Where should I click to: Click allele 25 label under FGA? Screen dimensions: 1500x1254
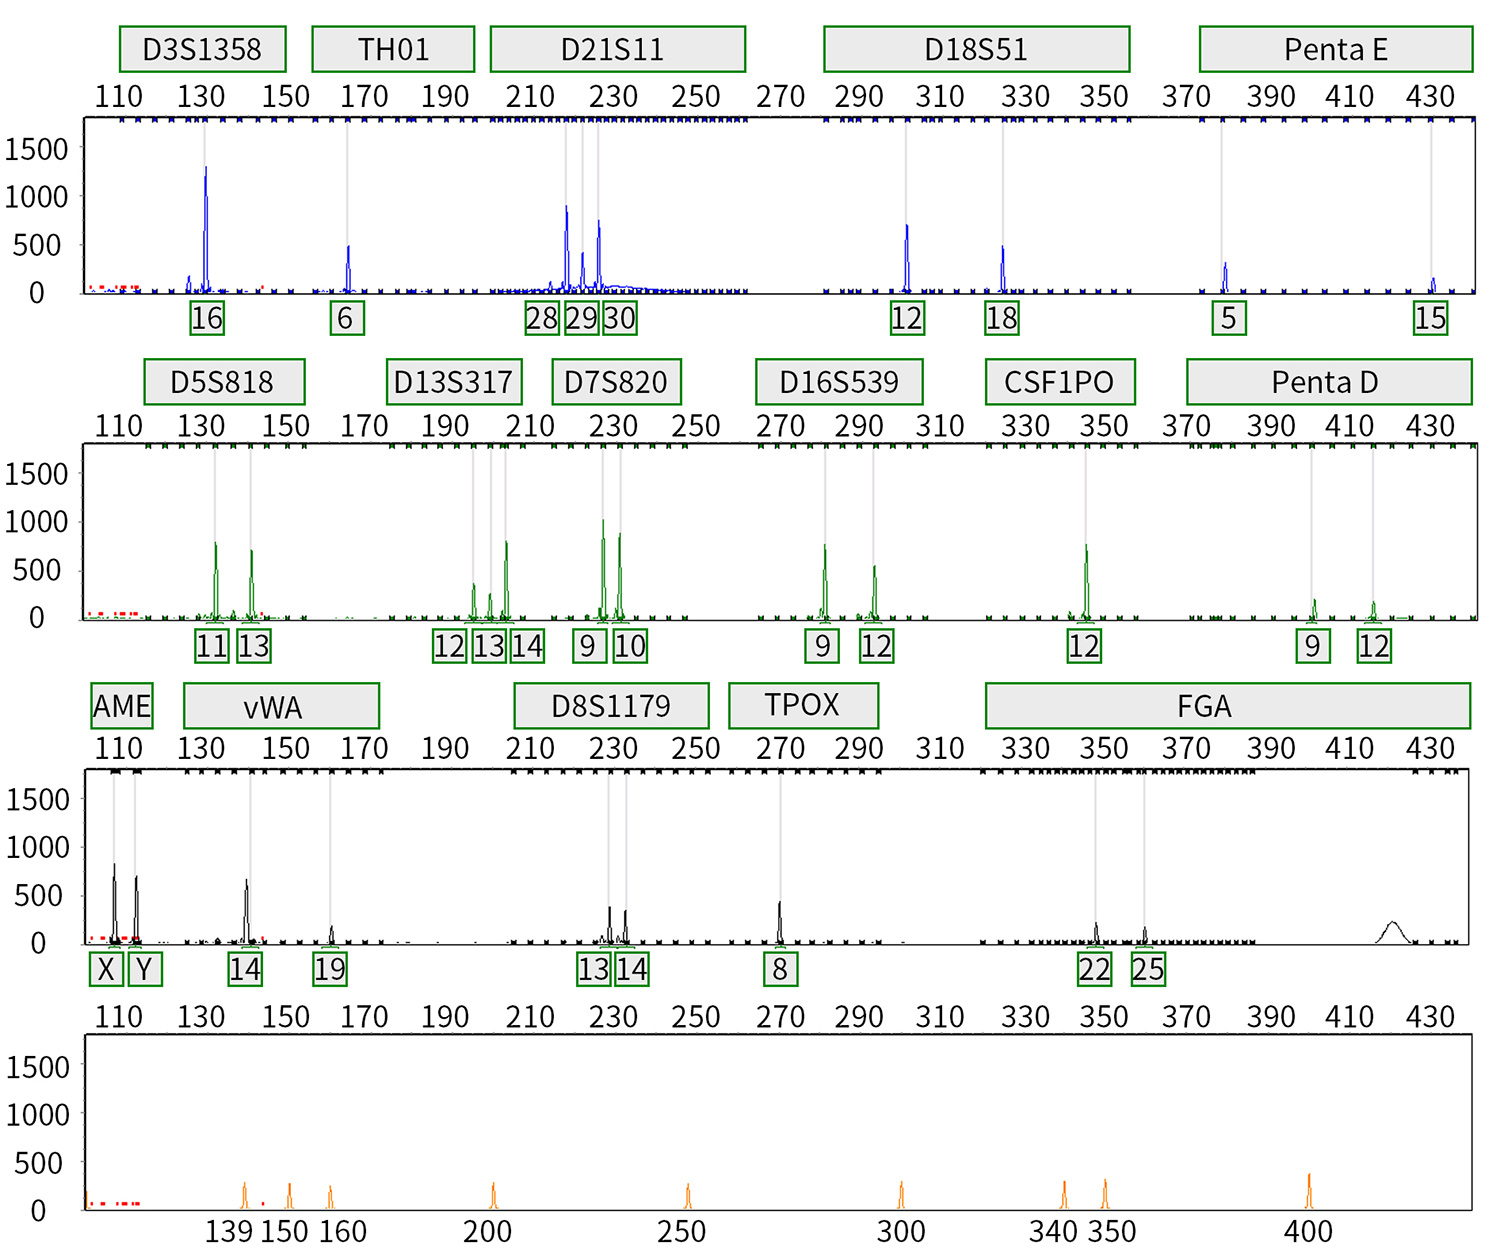(1148, 969)
